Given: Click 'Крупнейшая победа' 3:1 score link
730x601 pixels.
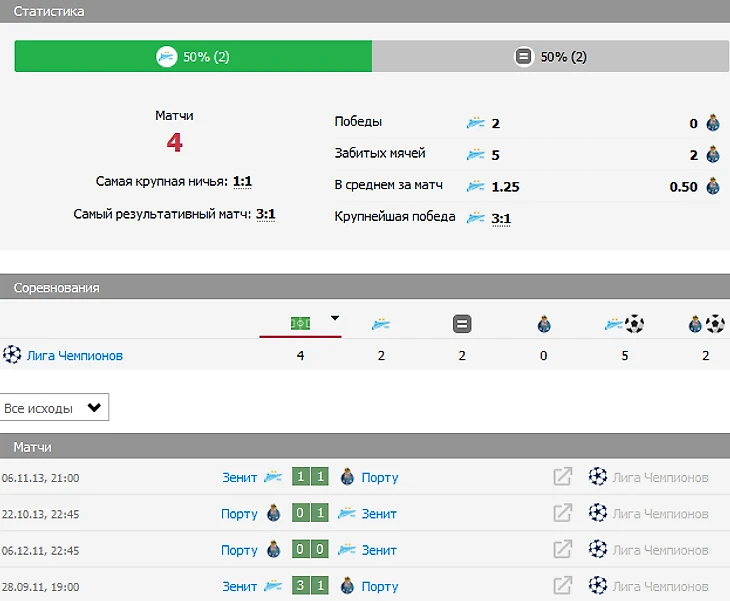Looking at the screenshot, I should 501,217.
